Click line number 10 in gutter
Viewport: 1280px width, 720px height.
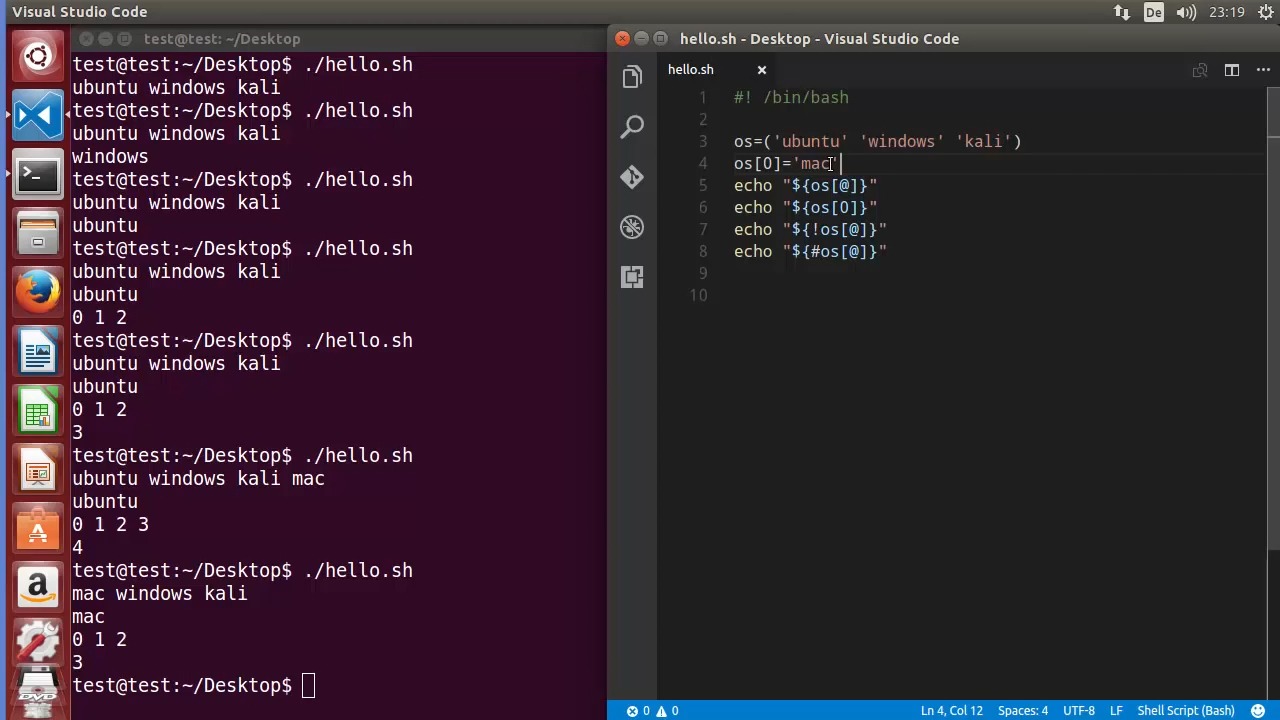[698, 296]
